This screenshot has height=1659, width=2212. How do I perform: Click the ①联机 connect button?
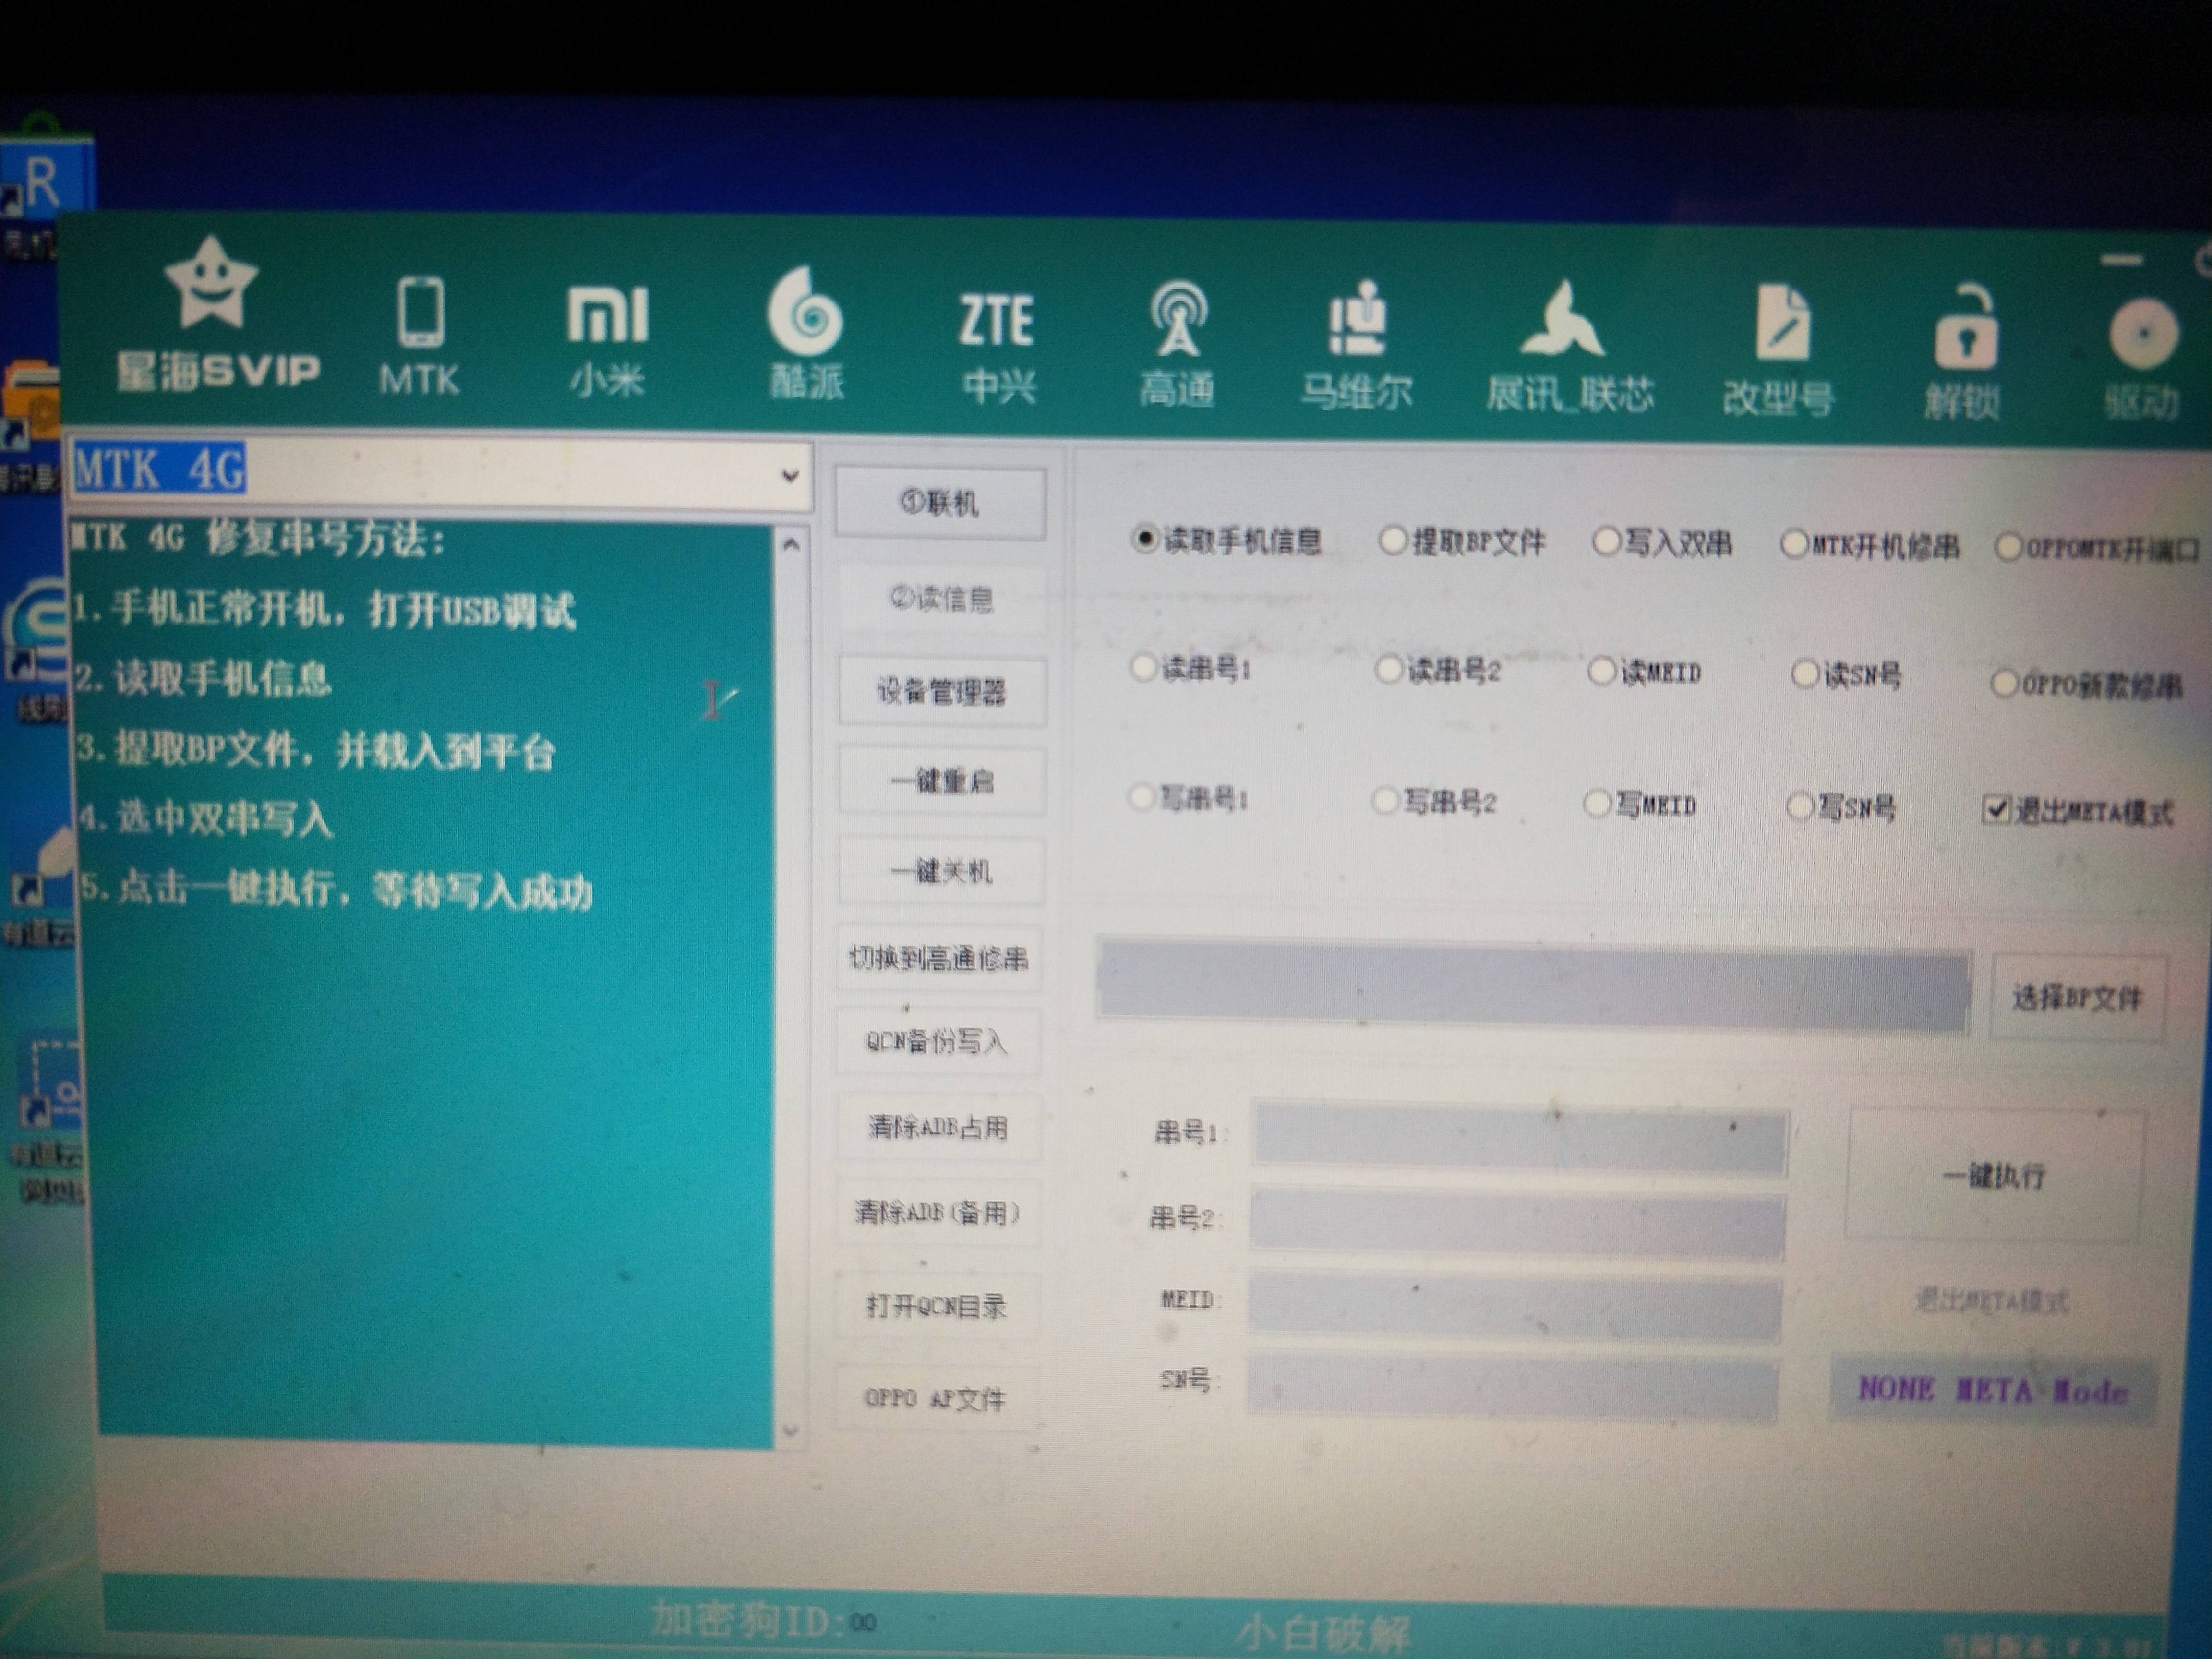pyautogui.click(x=940, y=502)
